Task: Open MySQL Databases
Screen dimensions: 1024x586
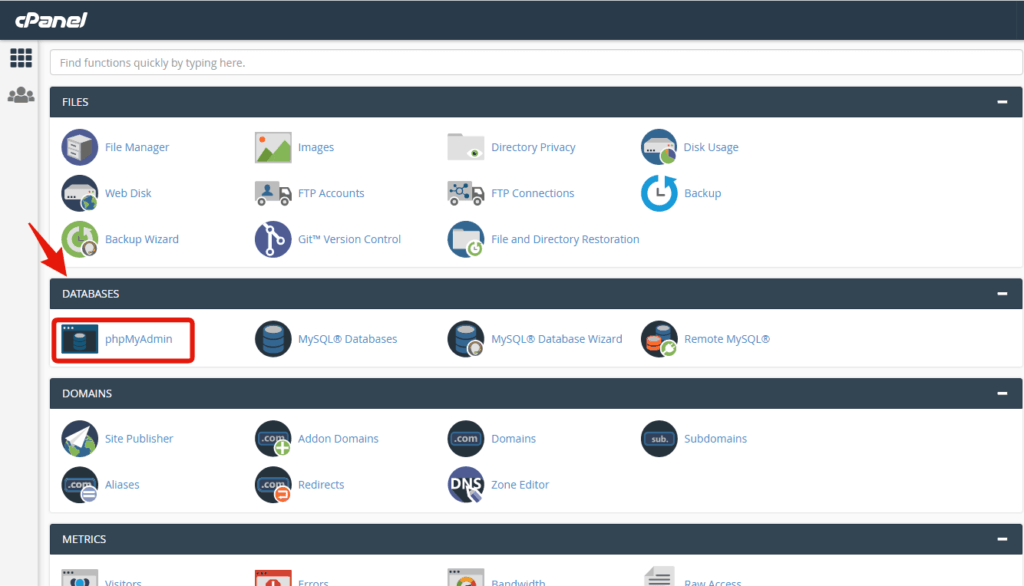Action: coord(329,339)
